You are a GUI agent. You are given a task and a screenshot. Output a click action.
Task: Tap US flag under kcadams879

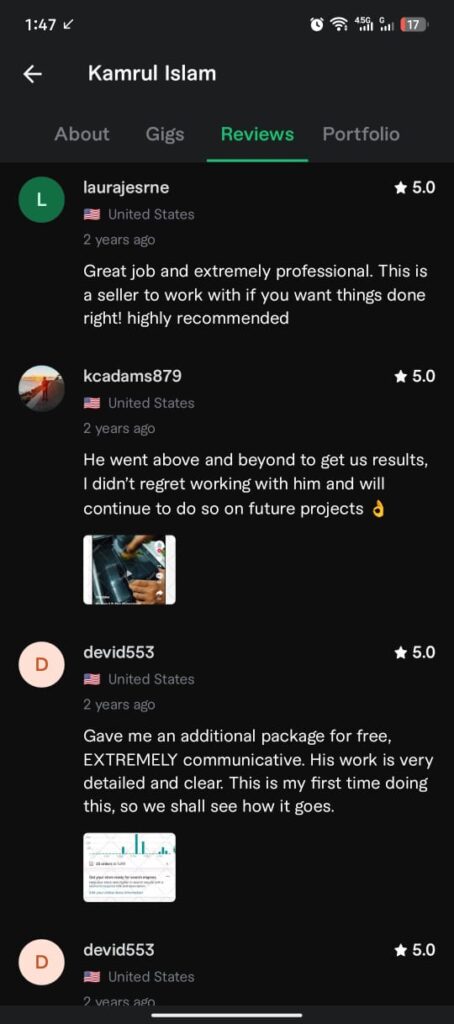tap(91, 403)
